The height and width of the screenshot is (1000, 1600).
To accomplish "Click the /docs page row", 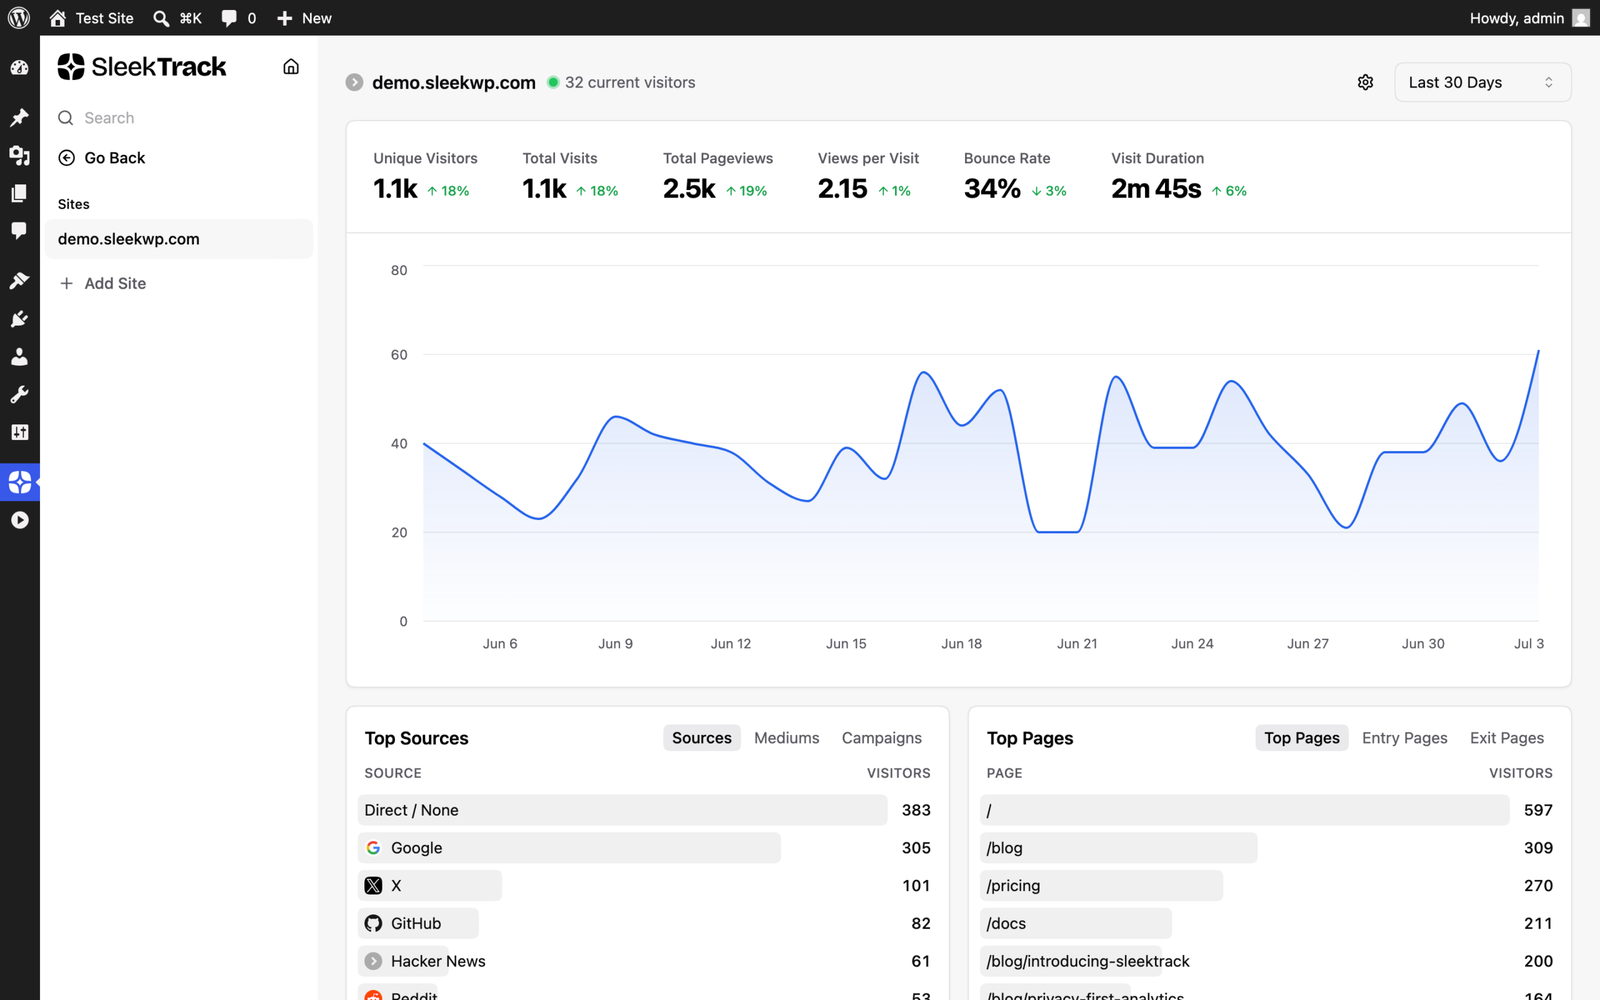I will click(1269, 924).
